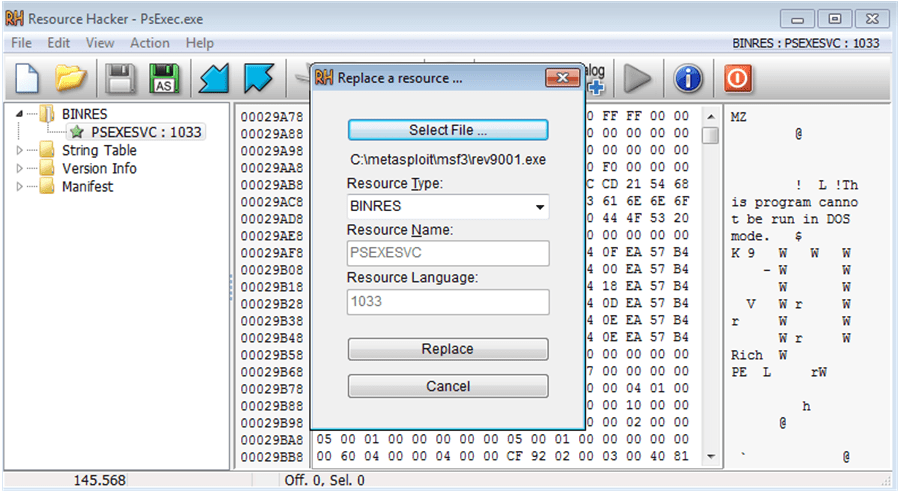Expand the Manifest folder
The image size is (899, 491).
pyautogui.click(x=19, y=186)
